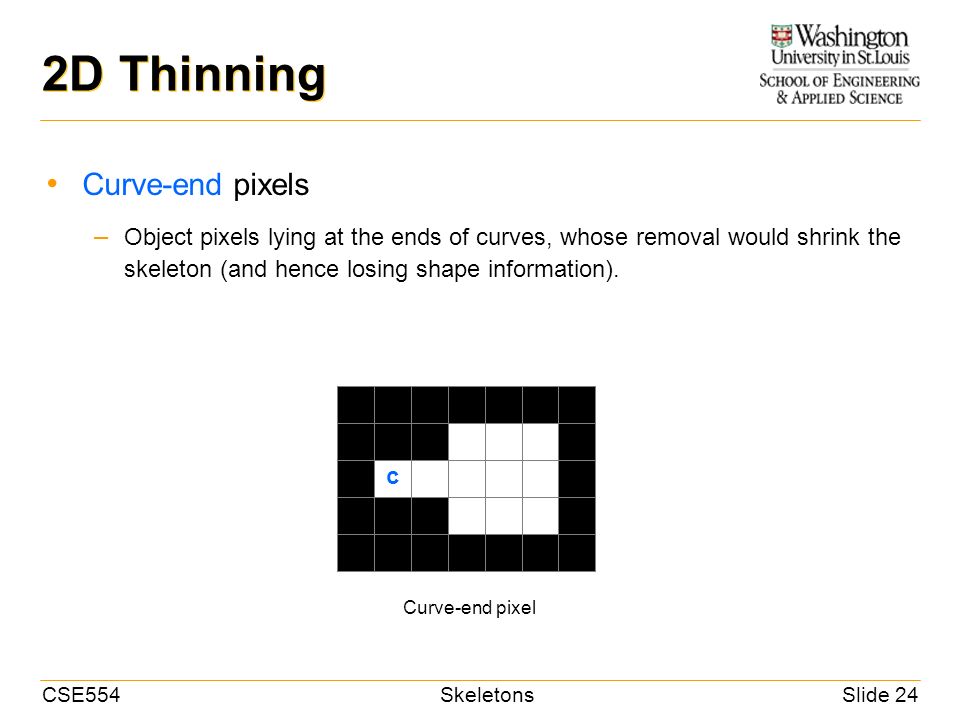Click the orange dash before Object pixels
This screenshot has width=960, height=720.
101,238
